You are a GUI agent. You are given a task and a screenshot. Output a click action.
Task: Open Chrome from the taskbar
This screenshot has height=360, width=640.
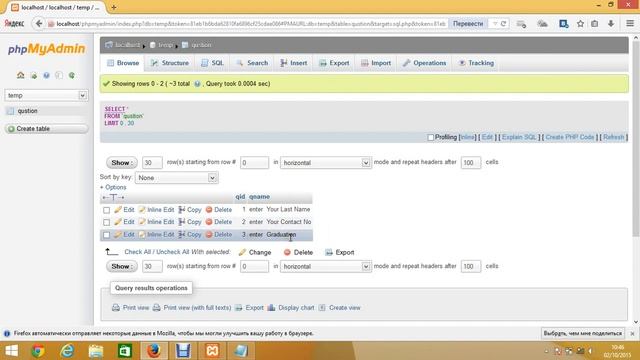pos(38,351)
